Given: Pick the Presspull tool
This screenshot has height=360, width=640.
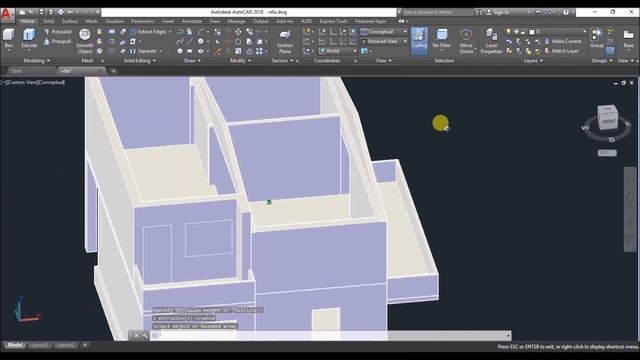Looking at the screenshot, I should click(58, 41).
